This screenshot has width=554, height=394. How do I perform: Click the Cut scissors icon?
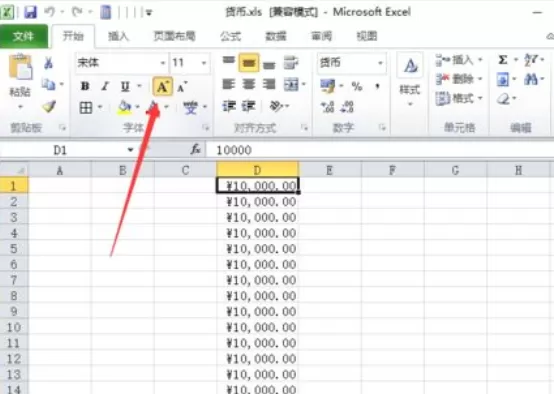pos(49,63)
